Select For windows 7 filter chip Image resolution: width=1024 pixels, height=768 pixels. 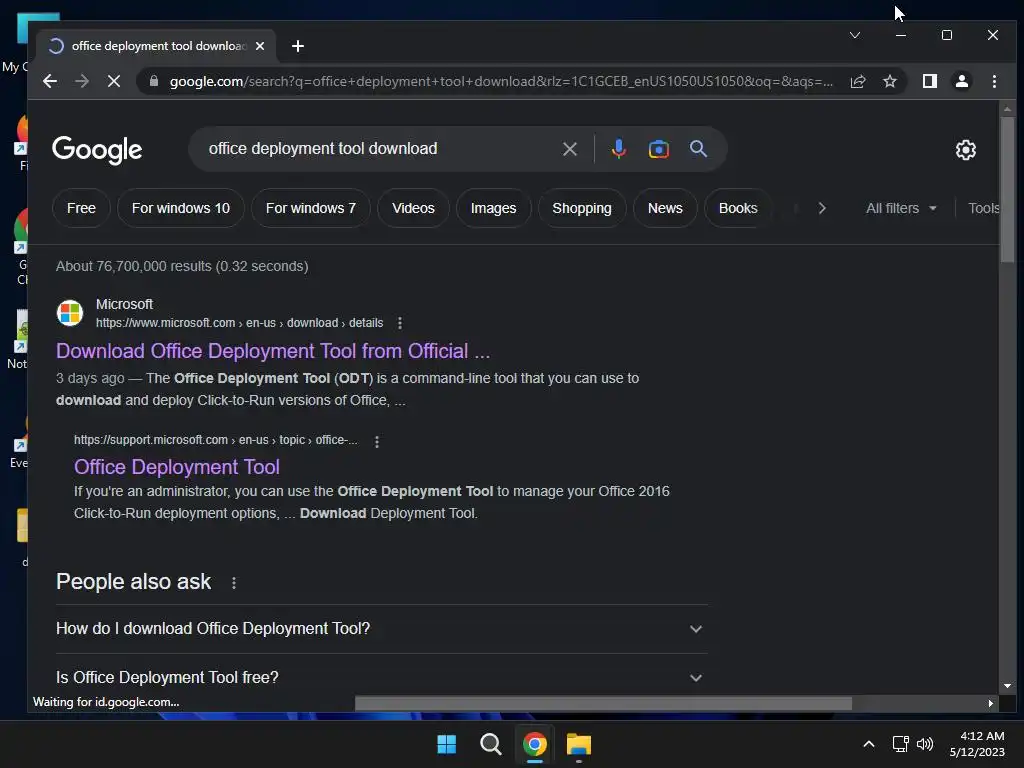(x=311, y=208)
